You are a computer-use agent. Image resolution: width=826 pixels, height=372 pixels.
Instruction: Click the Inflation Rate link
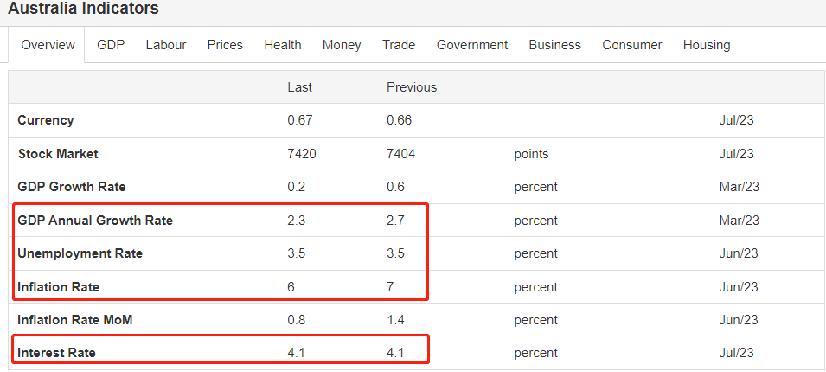pos(58,287)
